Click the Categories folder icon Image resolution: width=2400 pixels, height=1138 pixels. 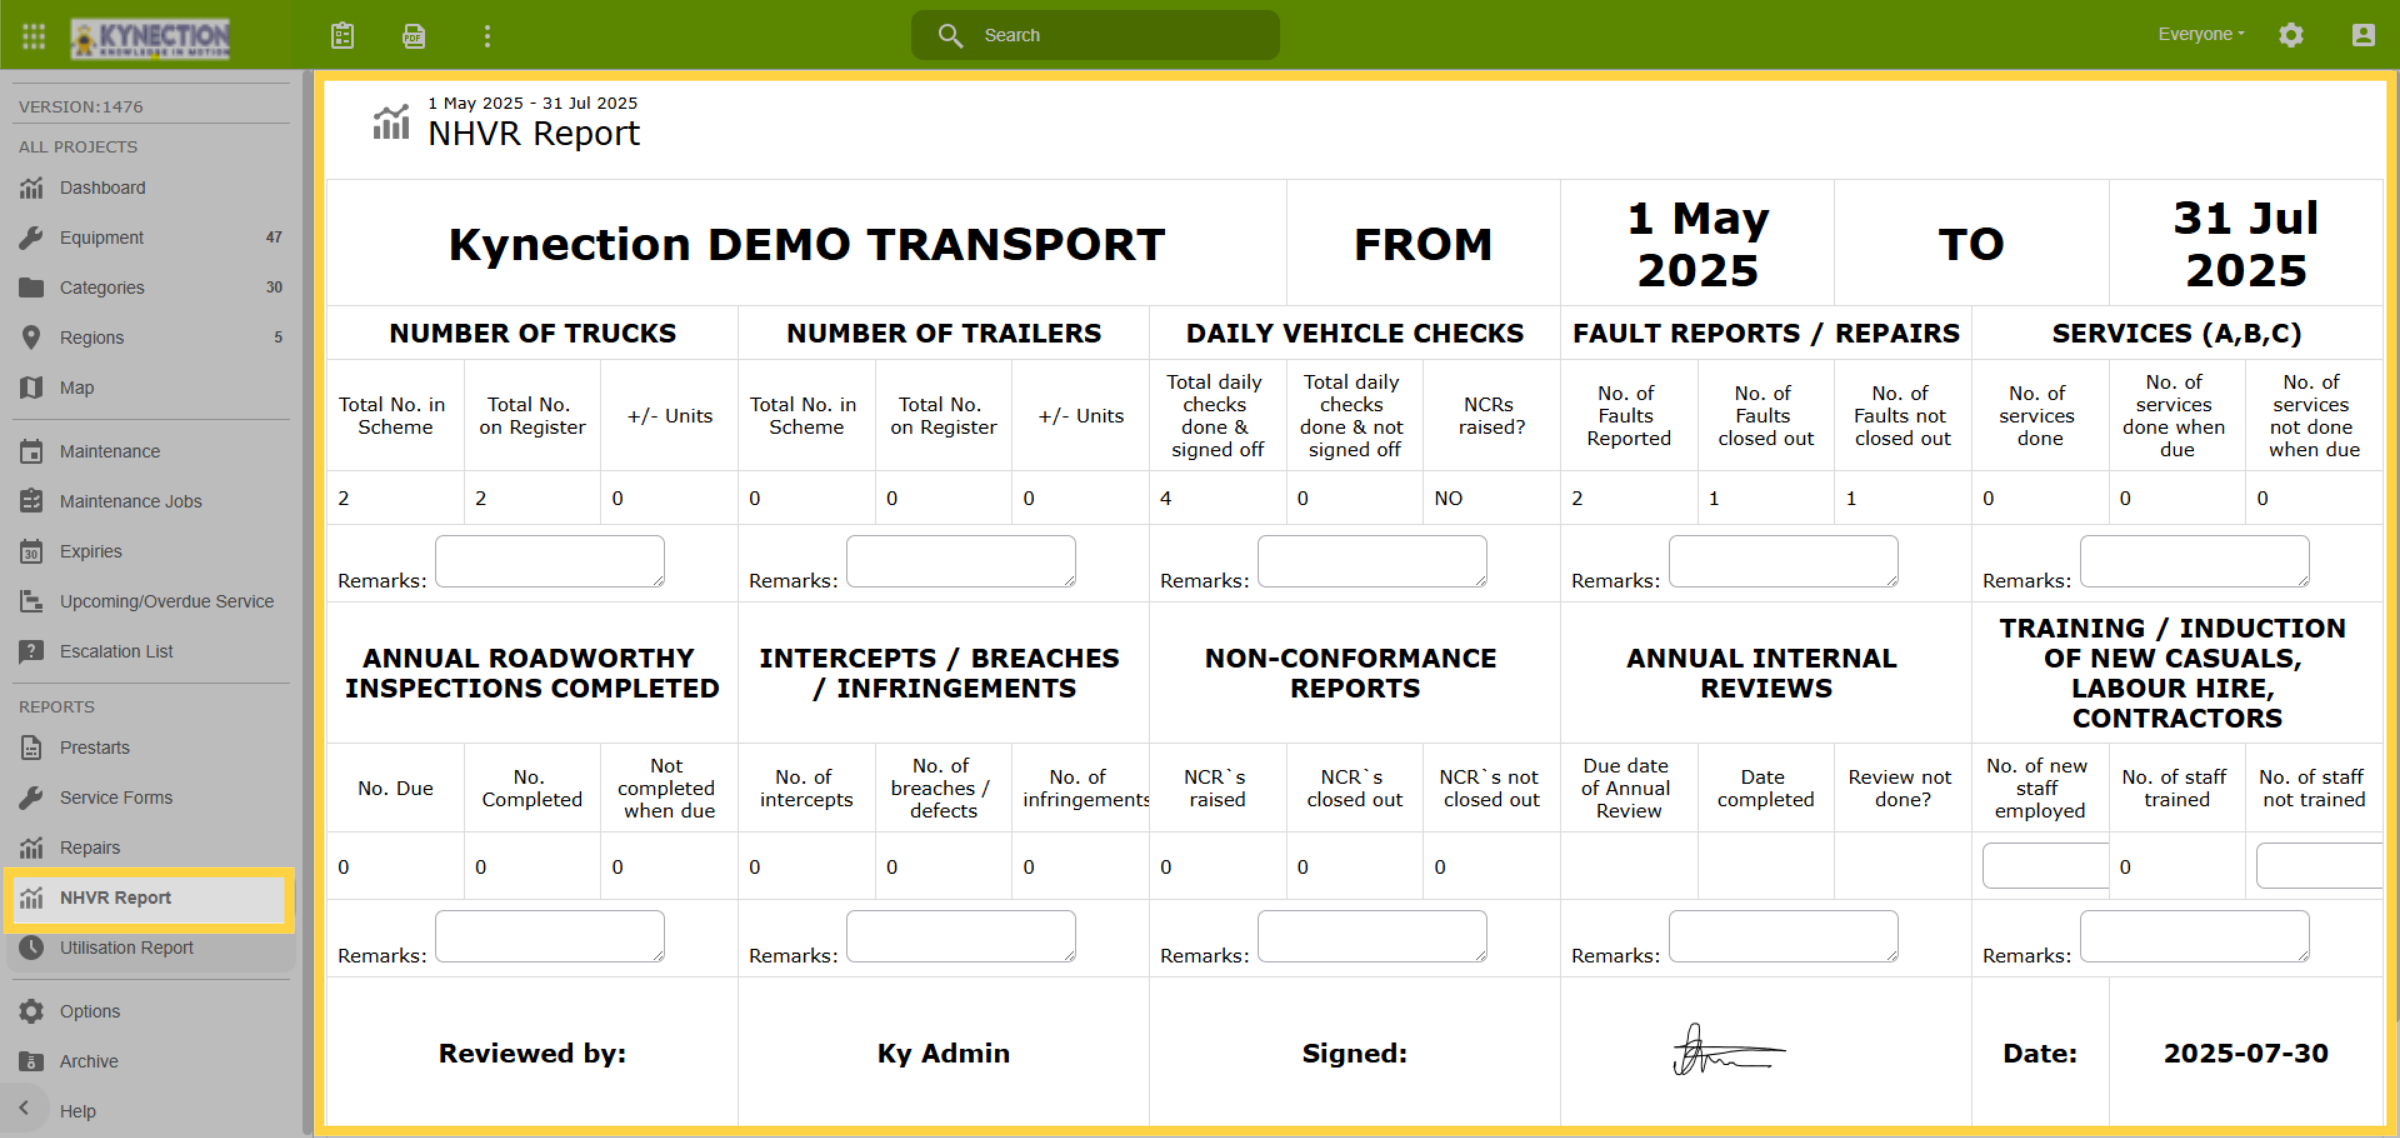32,288
